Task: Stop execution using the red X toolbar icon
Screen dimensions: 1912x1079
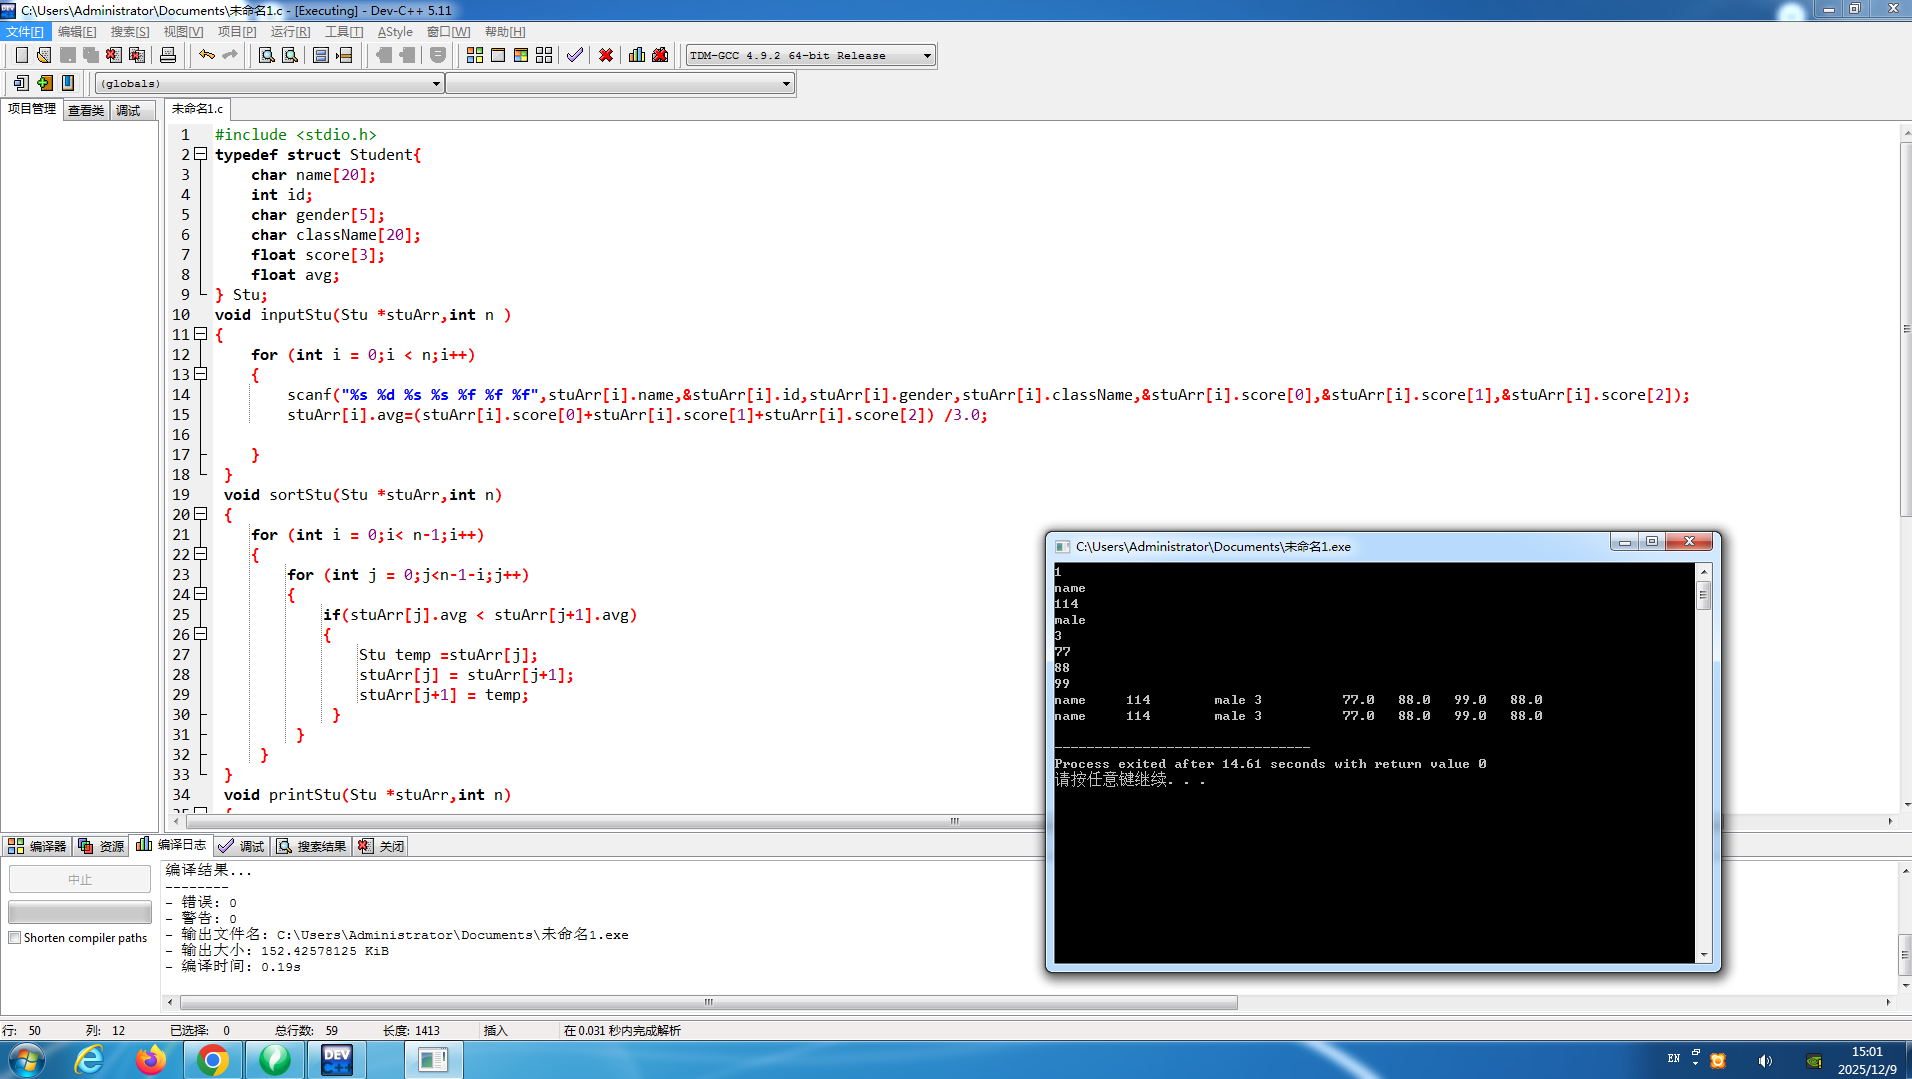Action: [606, 55]
